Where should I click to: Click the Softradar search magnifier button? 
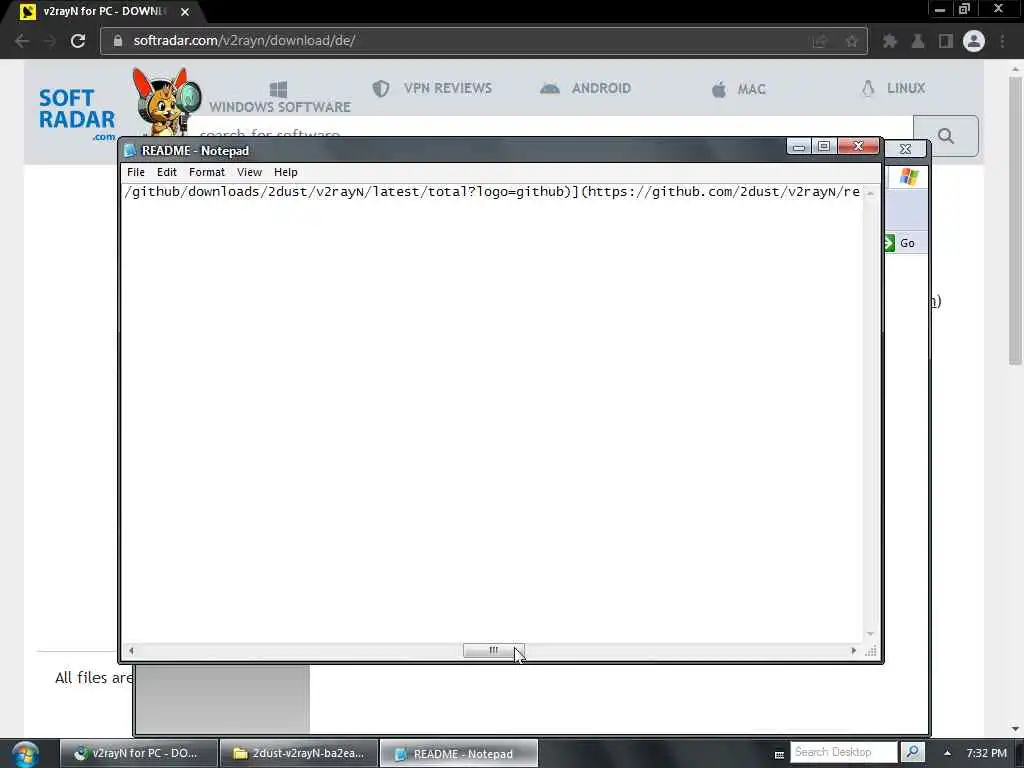tap(946, 136)
